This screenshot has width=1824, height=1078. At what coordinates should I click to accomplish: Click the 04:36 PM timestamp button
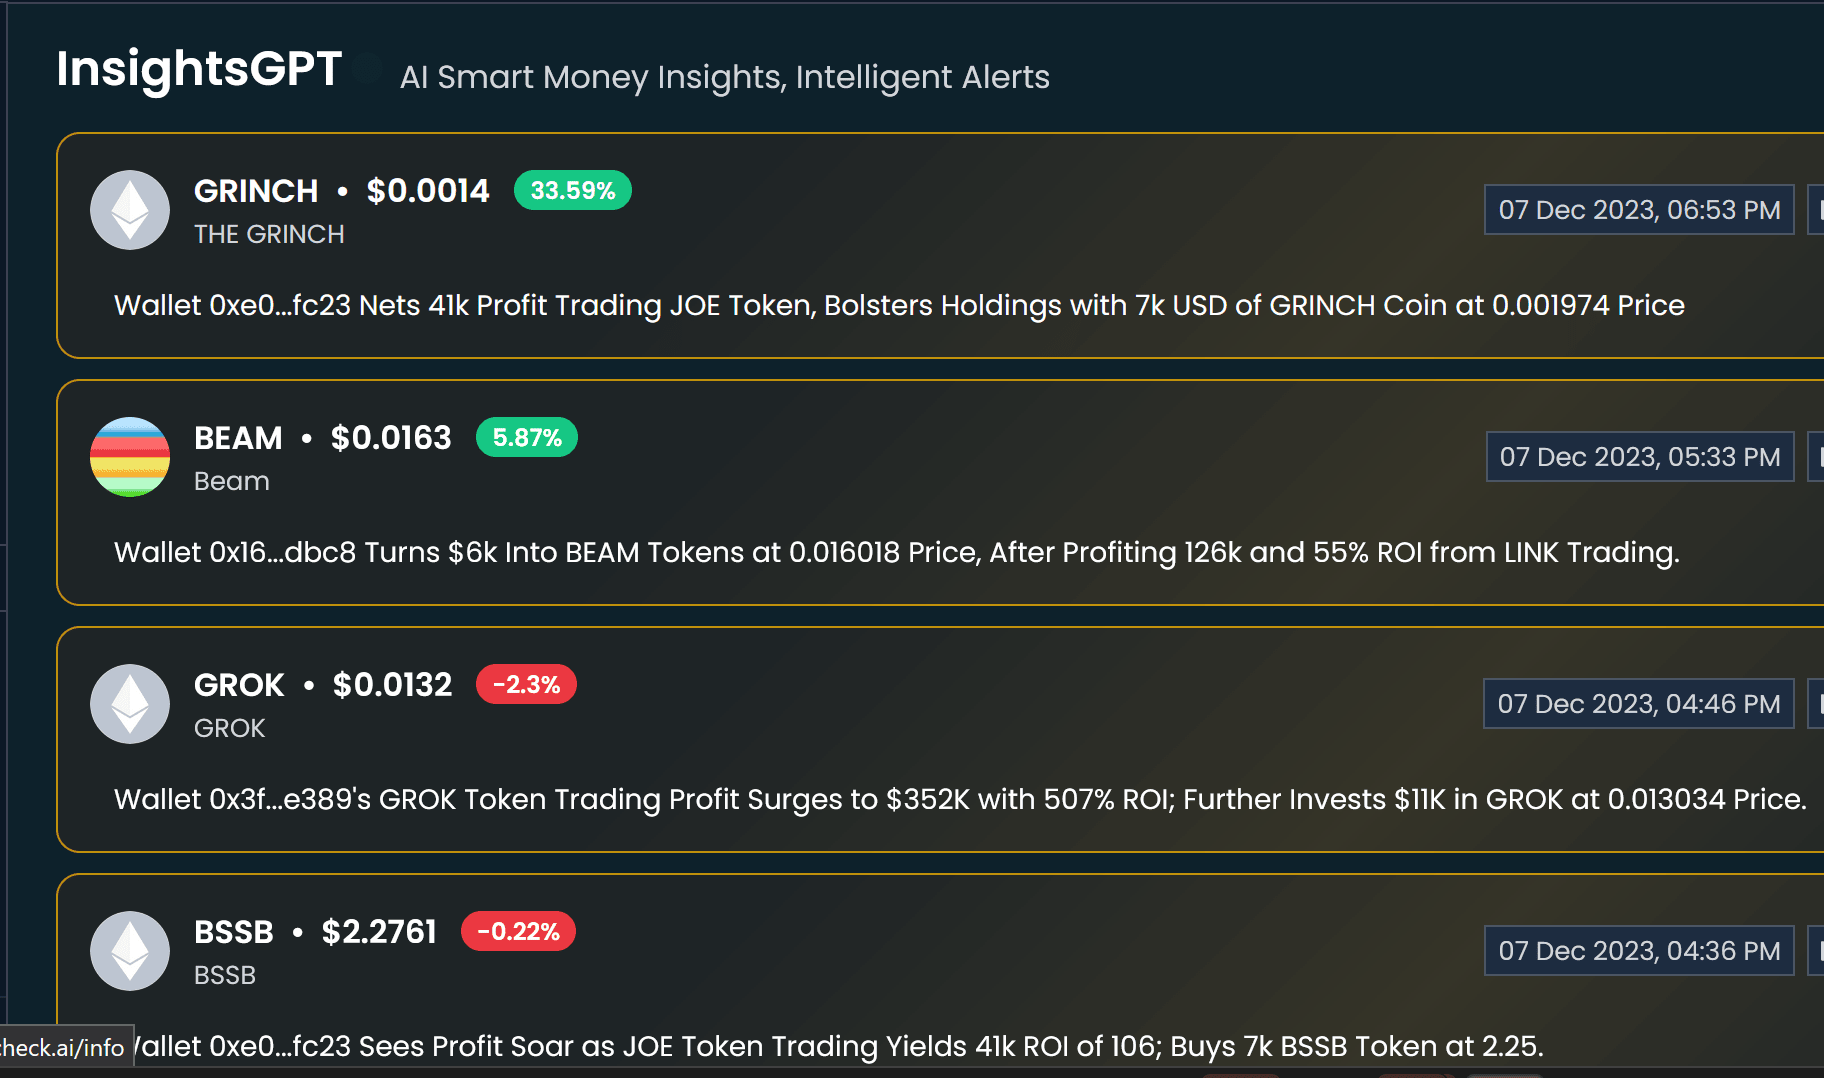1639,951
